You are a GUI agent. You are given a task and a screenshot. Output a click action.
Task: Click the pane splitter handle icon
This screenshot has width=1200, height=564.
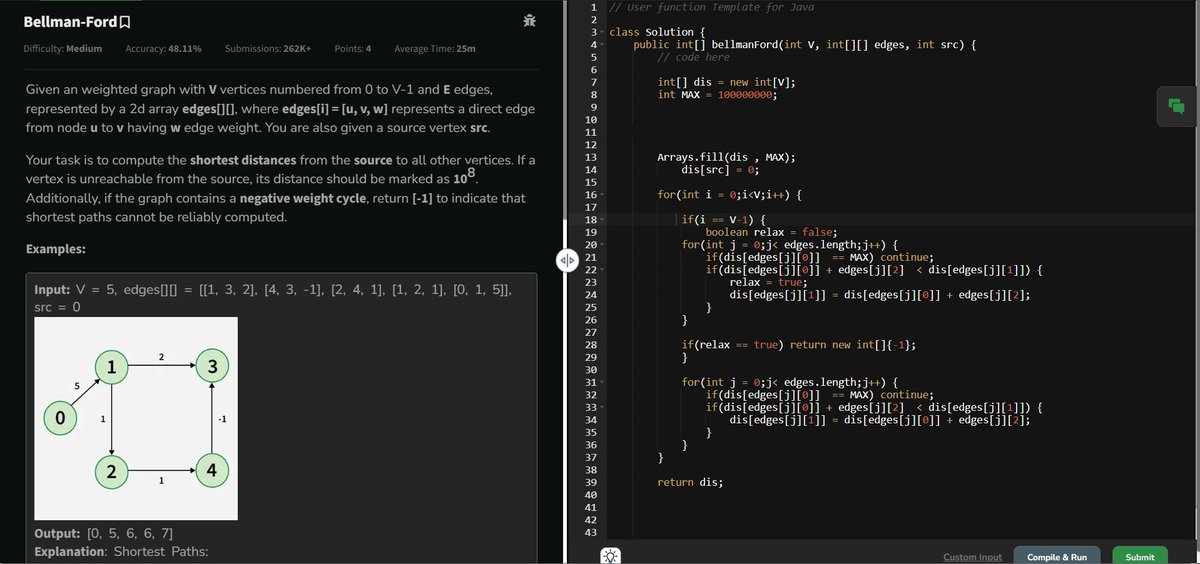pos(566,260)
